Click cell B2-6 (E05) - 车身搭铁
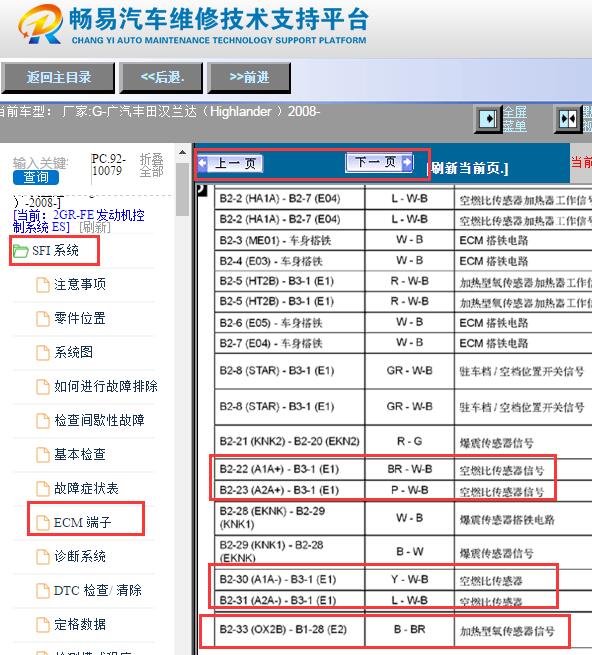The height and width of the screenshot is (655, 592). (290, 323)
